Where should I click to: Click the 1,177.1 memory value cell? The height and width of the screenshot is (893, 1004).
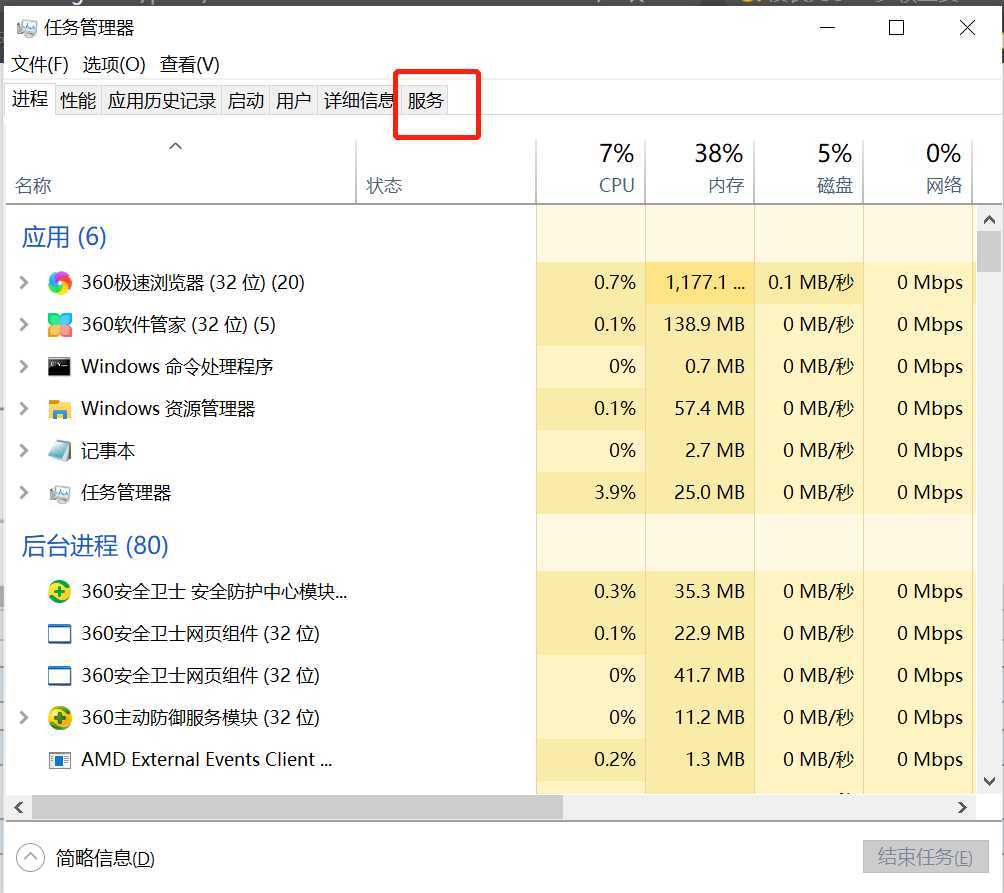[700, 282]
